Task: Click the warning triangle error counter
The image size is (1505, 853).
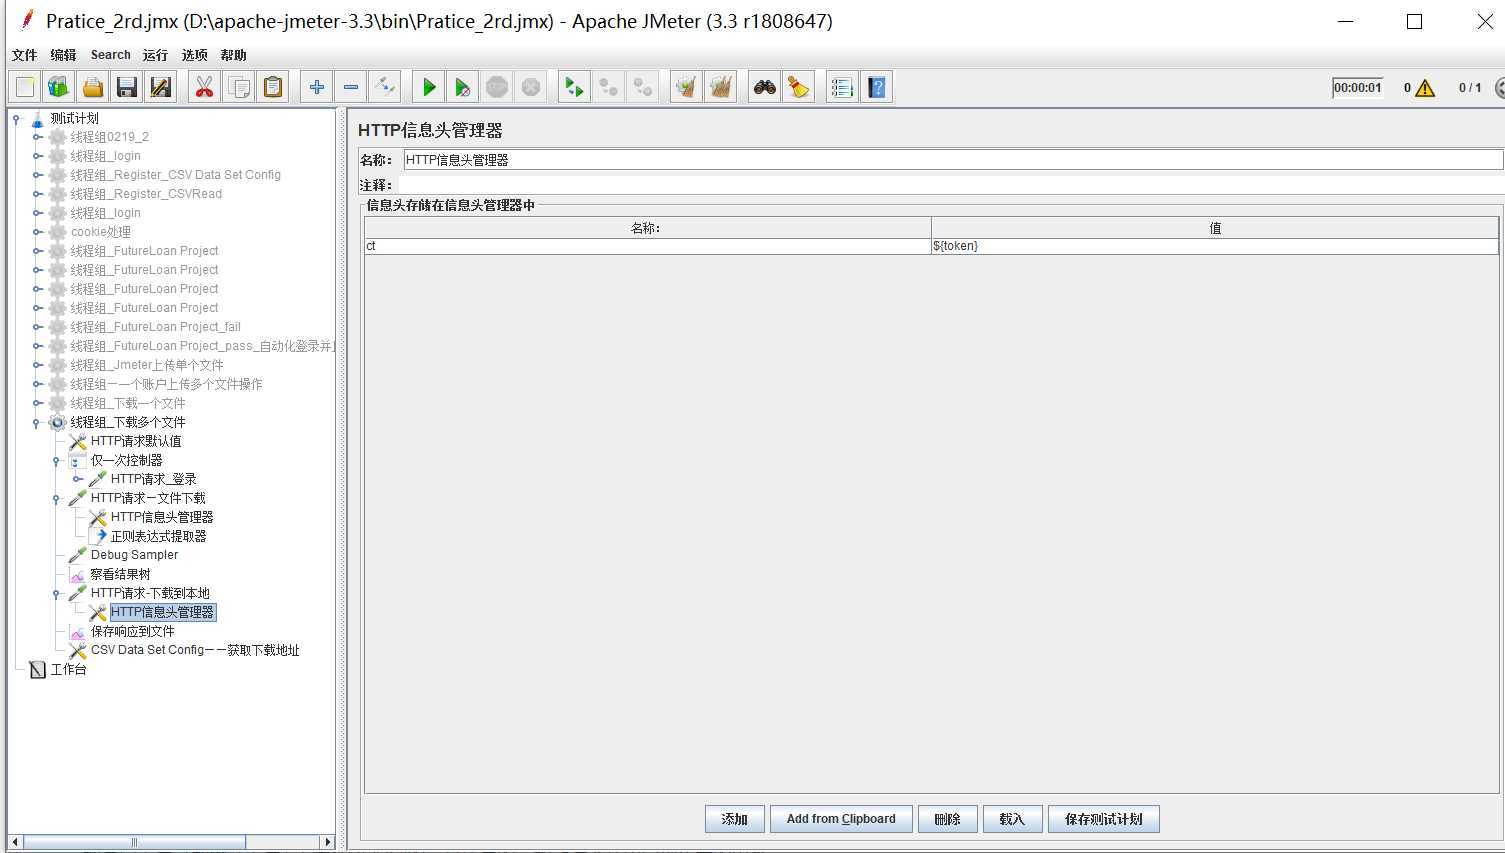Action: [x=1425, y=88]
